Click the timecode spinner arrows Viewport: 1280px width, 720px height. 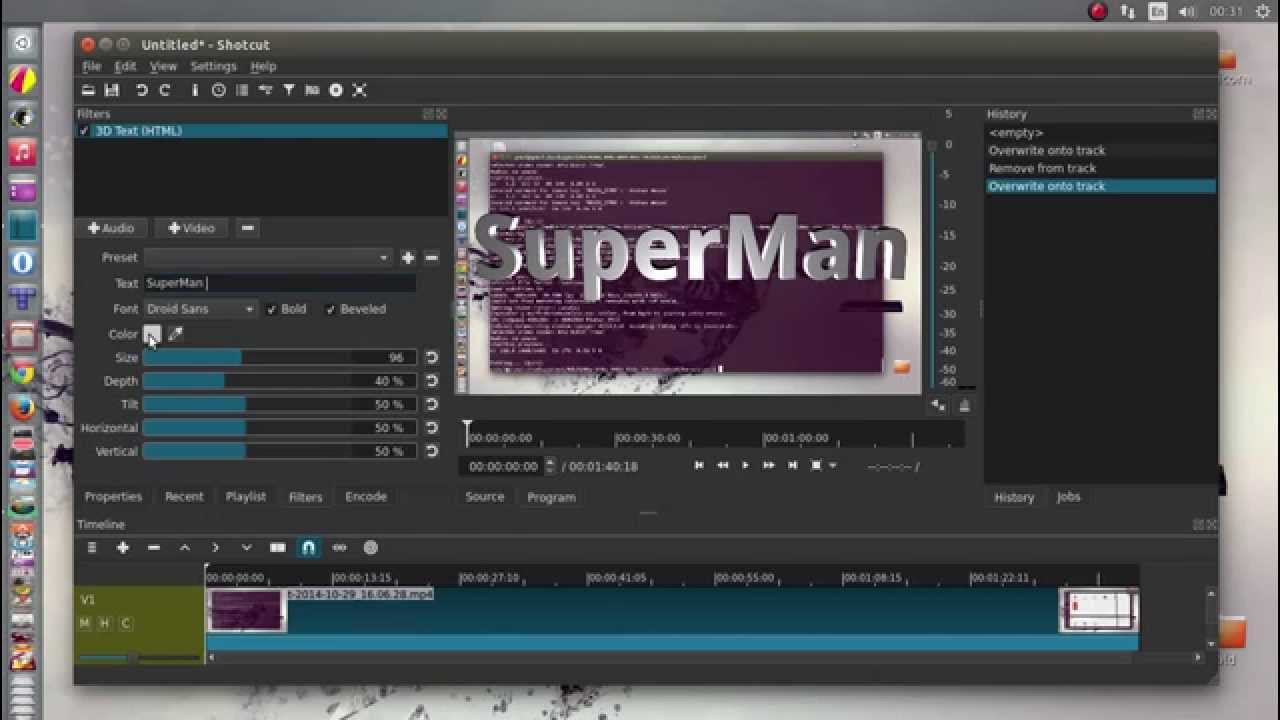549,466
